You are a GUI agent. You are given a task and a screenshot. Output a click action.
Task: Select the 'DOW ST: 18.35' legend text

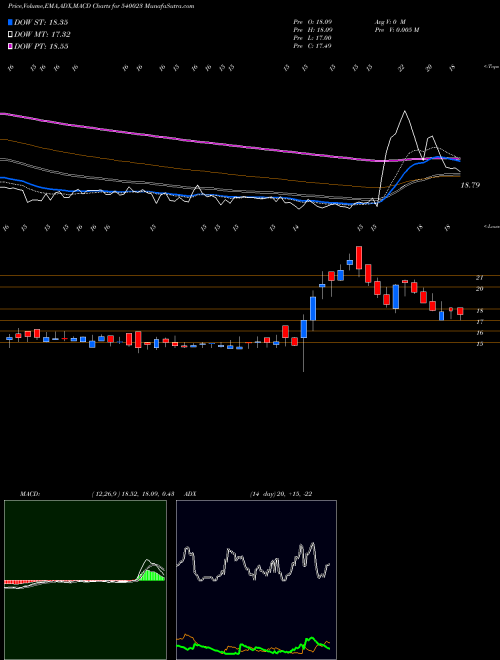(41, 22)
